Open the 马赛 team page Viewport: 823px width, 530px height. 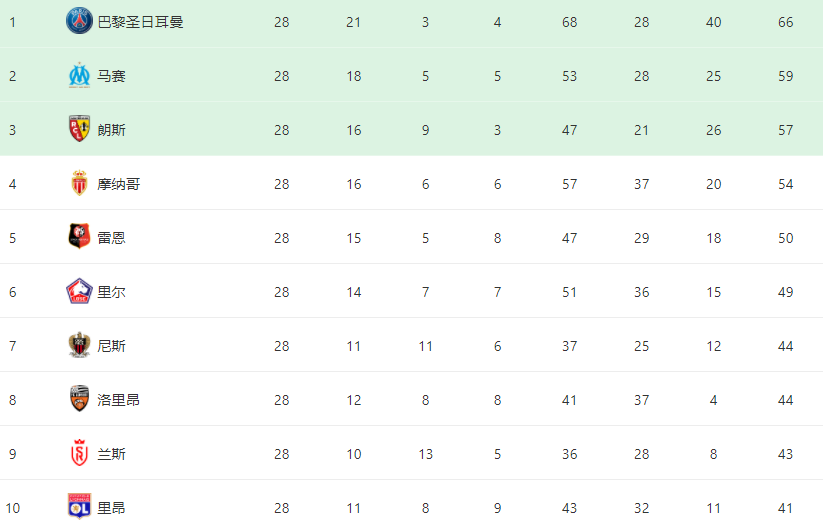coord(112,76)
